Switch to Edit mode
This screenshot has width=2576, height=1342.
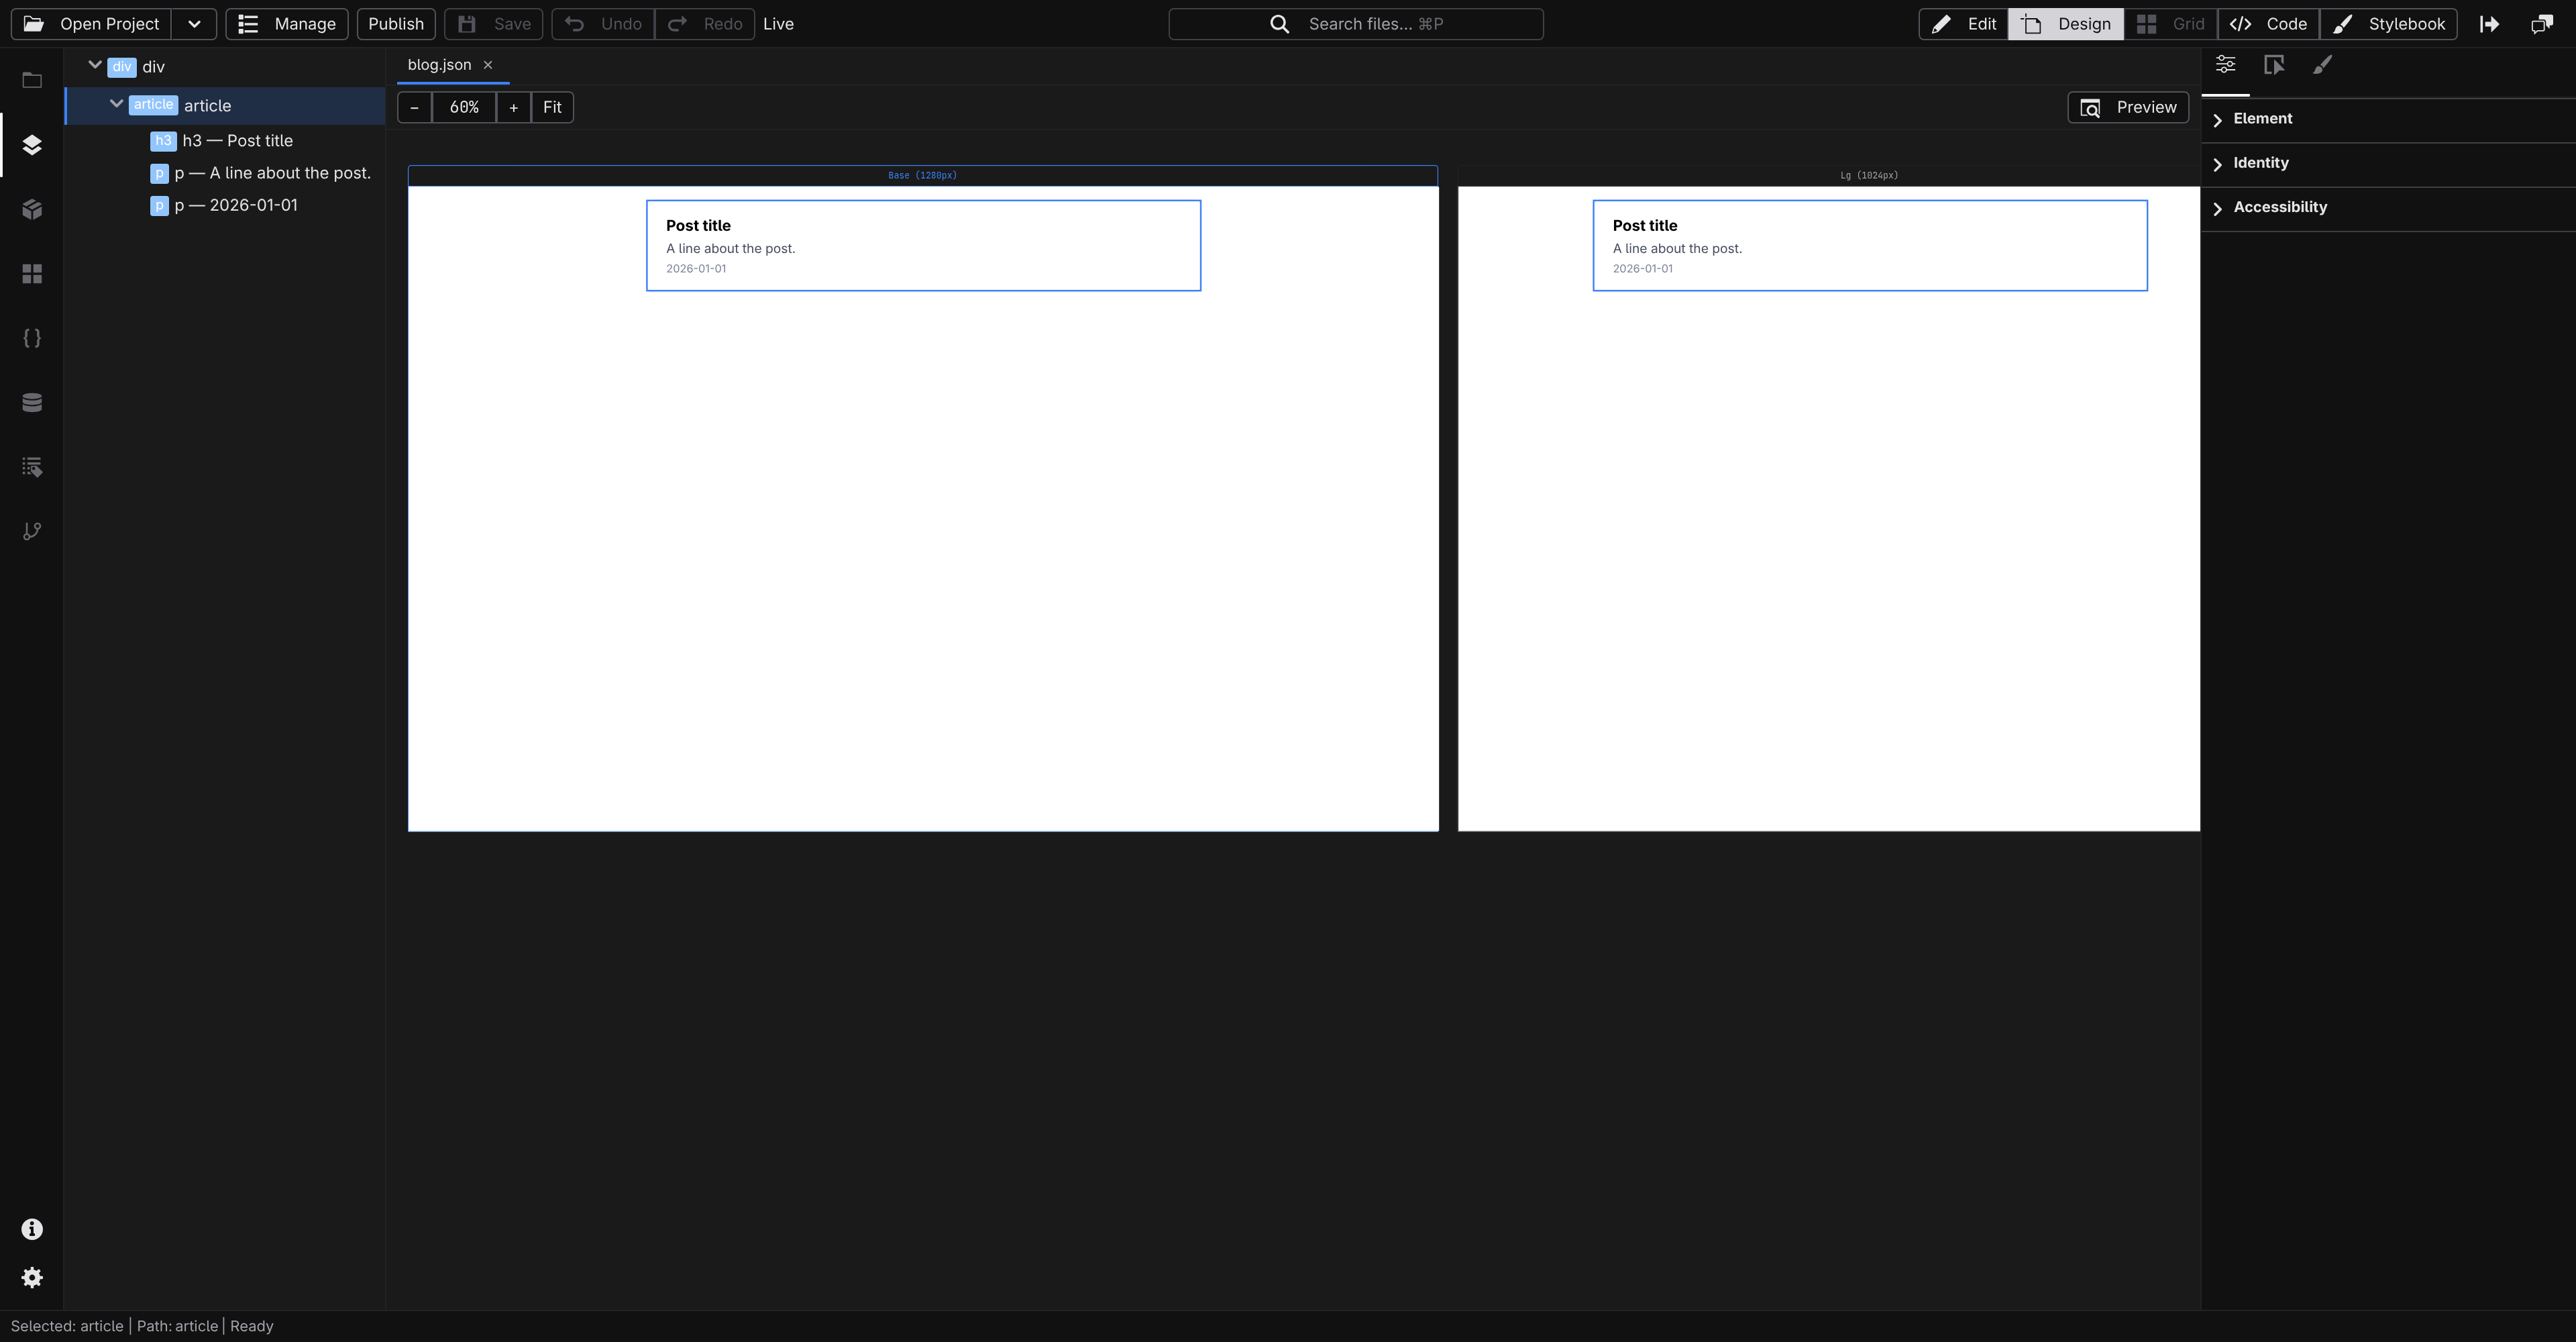[x=1963, y=24]
